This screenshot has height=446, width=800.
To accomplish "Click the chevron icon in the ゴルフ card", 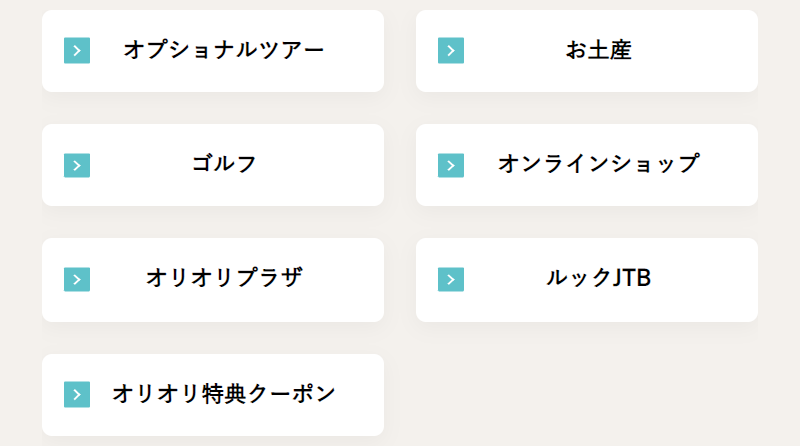I will click(x=77, y=165).
